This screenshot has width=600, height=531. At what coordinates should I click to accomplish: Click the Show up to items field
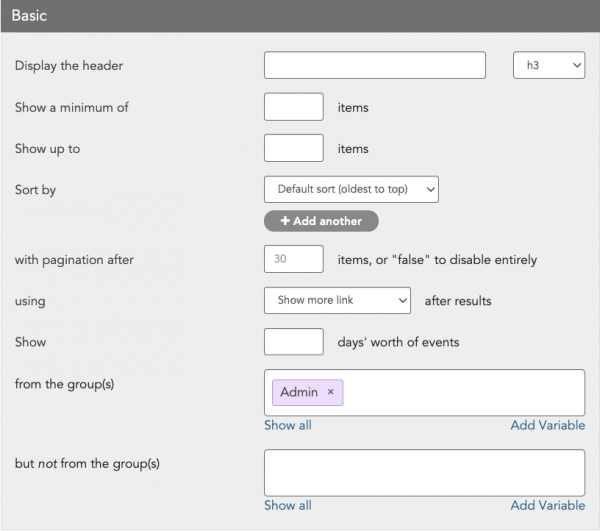coord(293,148)
